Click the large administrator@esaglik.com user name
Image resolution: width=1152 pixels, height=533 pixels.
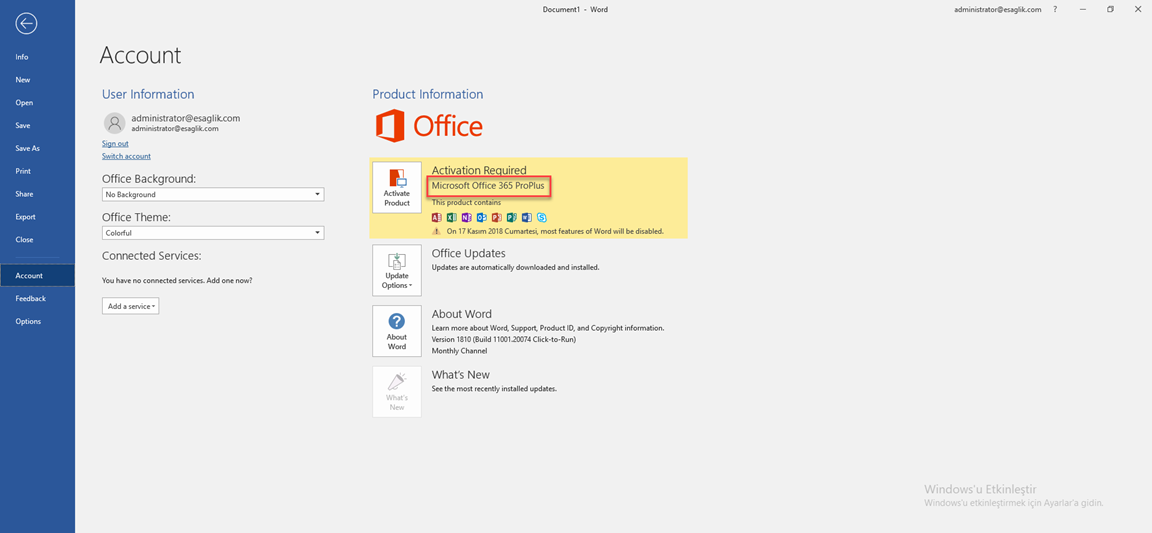(186, 118)
